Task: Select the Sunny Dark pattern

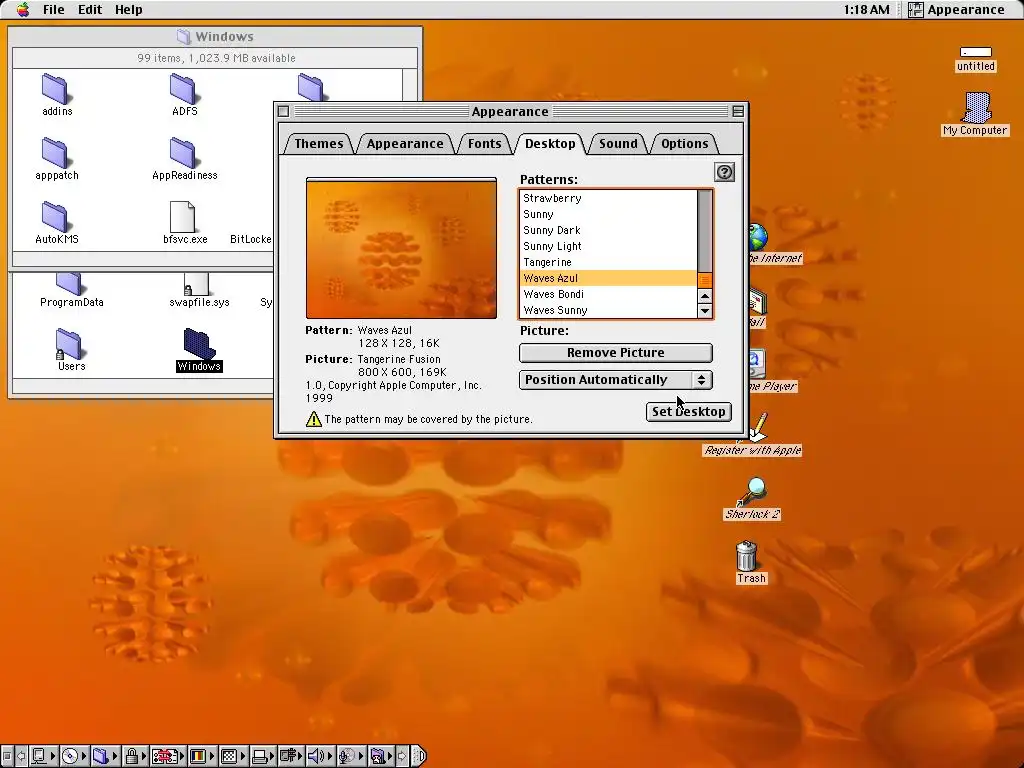Action: [609, 230]
